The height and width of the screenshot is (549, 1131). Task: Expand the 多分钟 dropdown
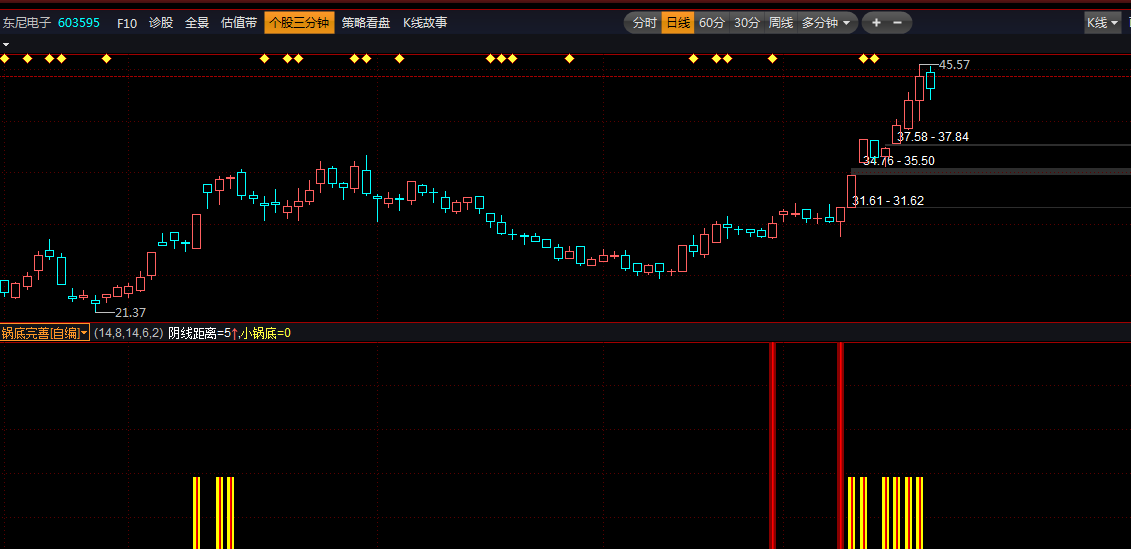827,23
